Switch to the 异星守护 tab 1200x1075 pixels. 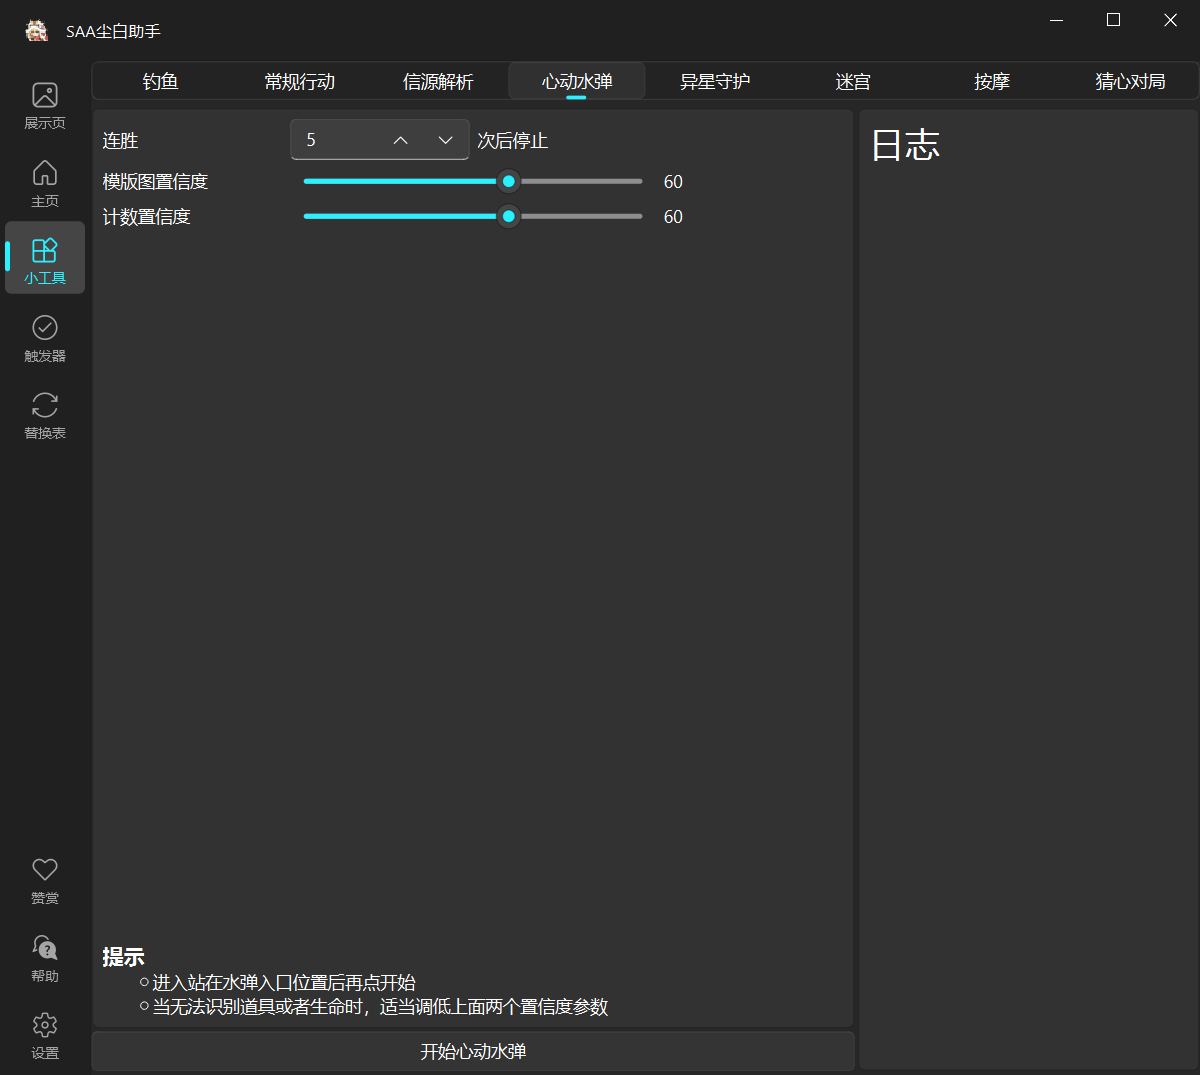point(715,81)
